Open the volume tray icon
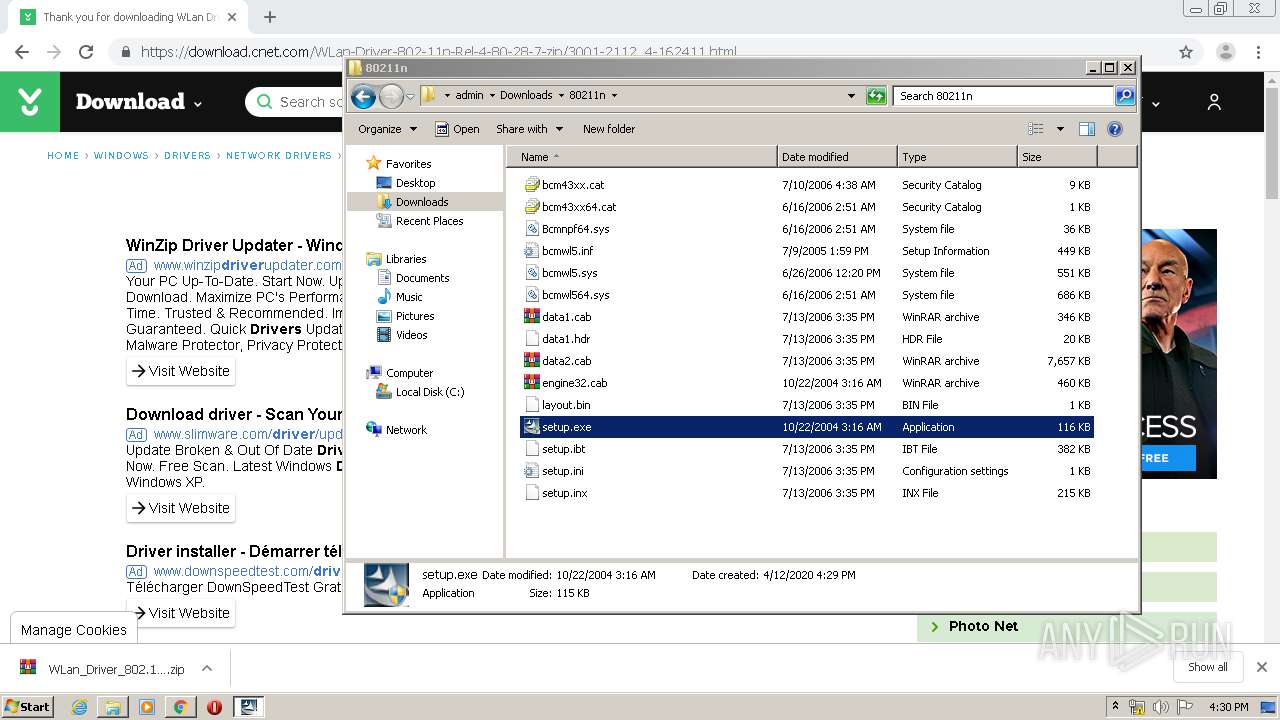This screenshot has height=720, width=1280. [x=1160, y=707]
